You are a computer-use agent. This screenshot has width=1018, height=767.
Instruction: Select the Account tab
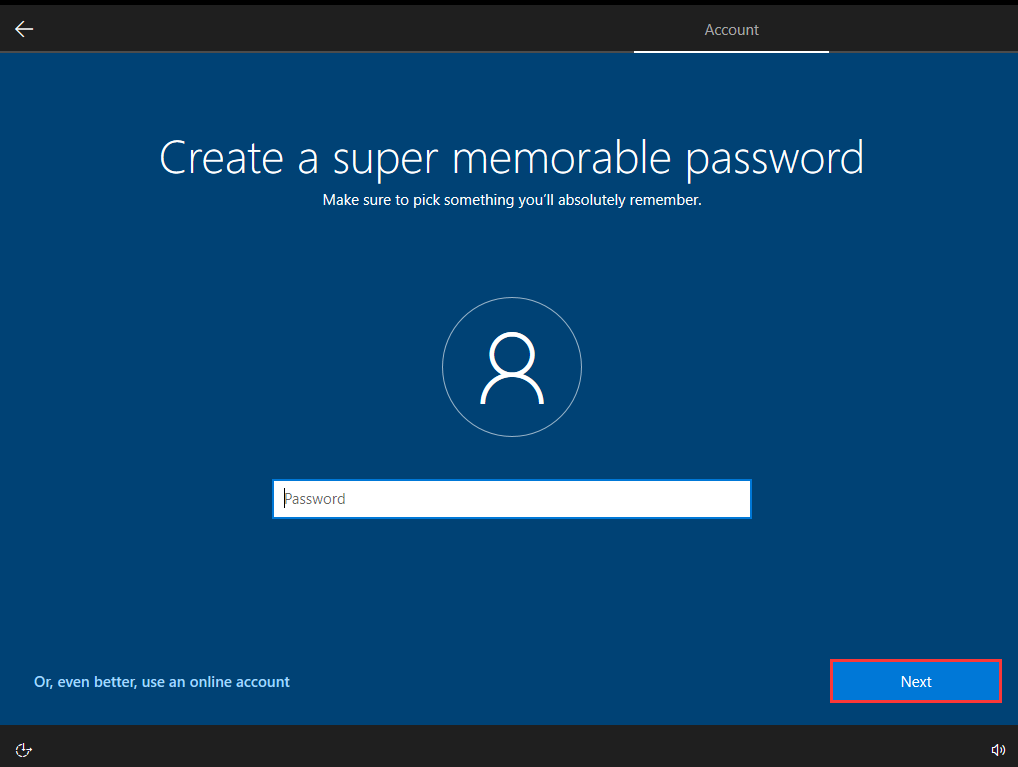(731, 30)
